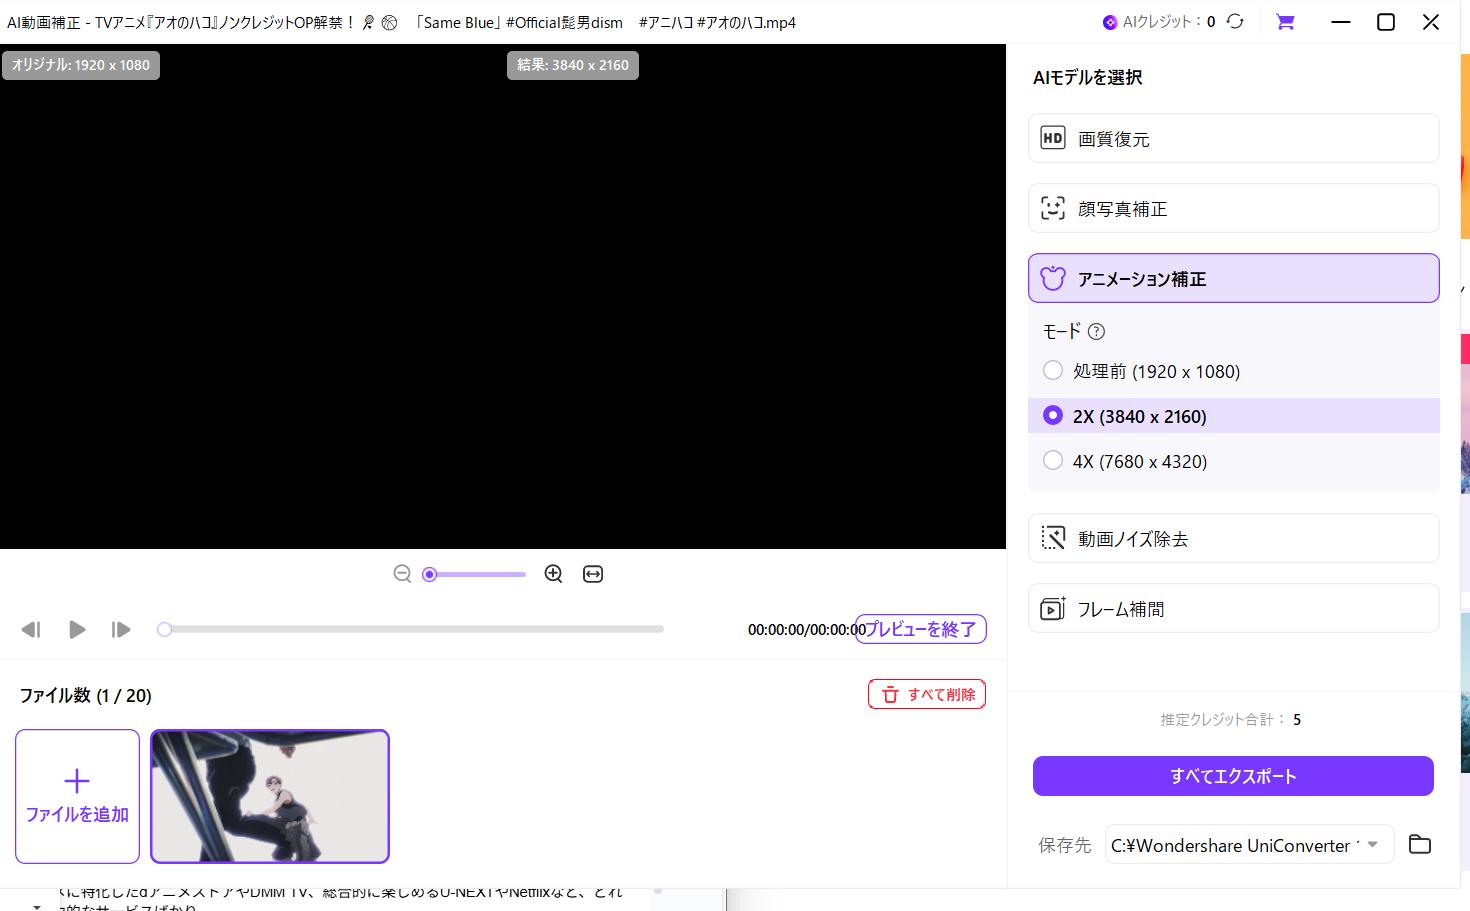1470x911 pixels.
Task: Click the AI credit coin icon
Action: click(1109, 22)
